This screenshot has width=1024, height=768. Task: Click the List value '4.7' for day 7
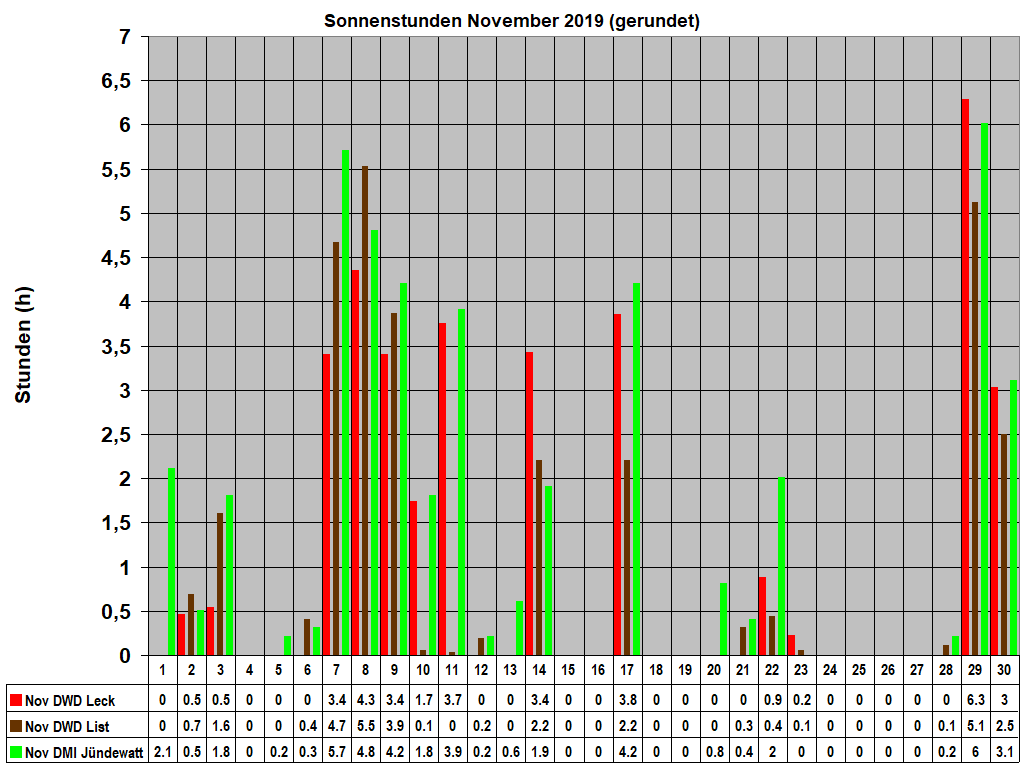tap(336, 726)
